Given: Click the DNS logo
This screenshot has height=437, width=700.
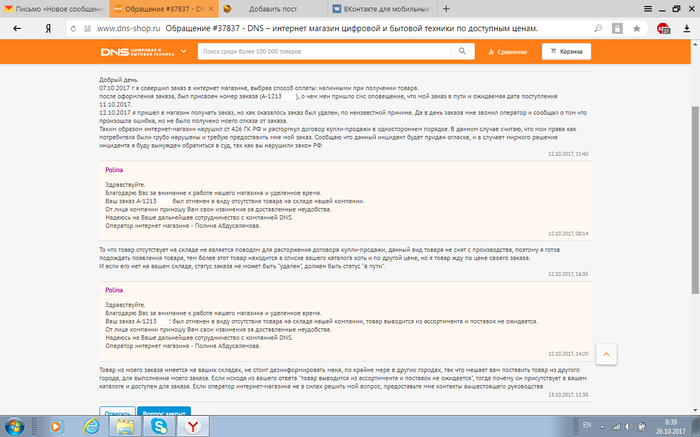Looking at the screenshot, I should [x=138, y=52].
